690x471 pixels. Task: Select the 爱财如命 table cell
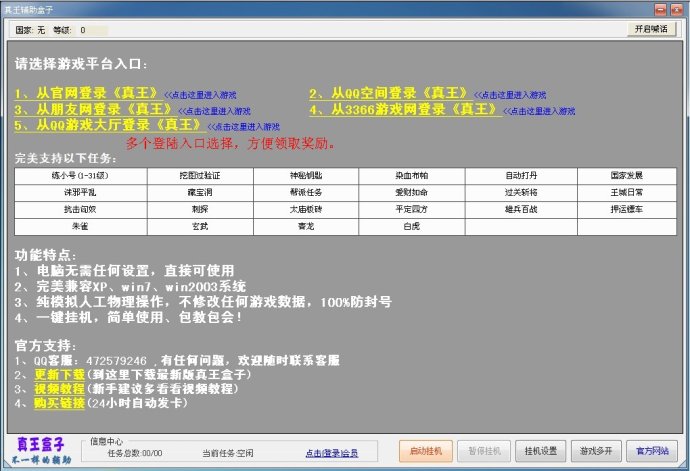pos(411,193)
